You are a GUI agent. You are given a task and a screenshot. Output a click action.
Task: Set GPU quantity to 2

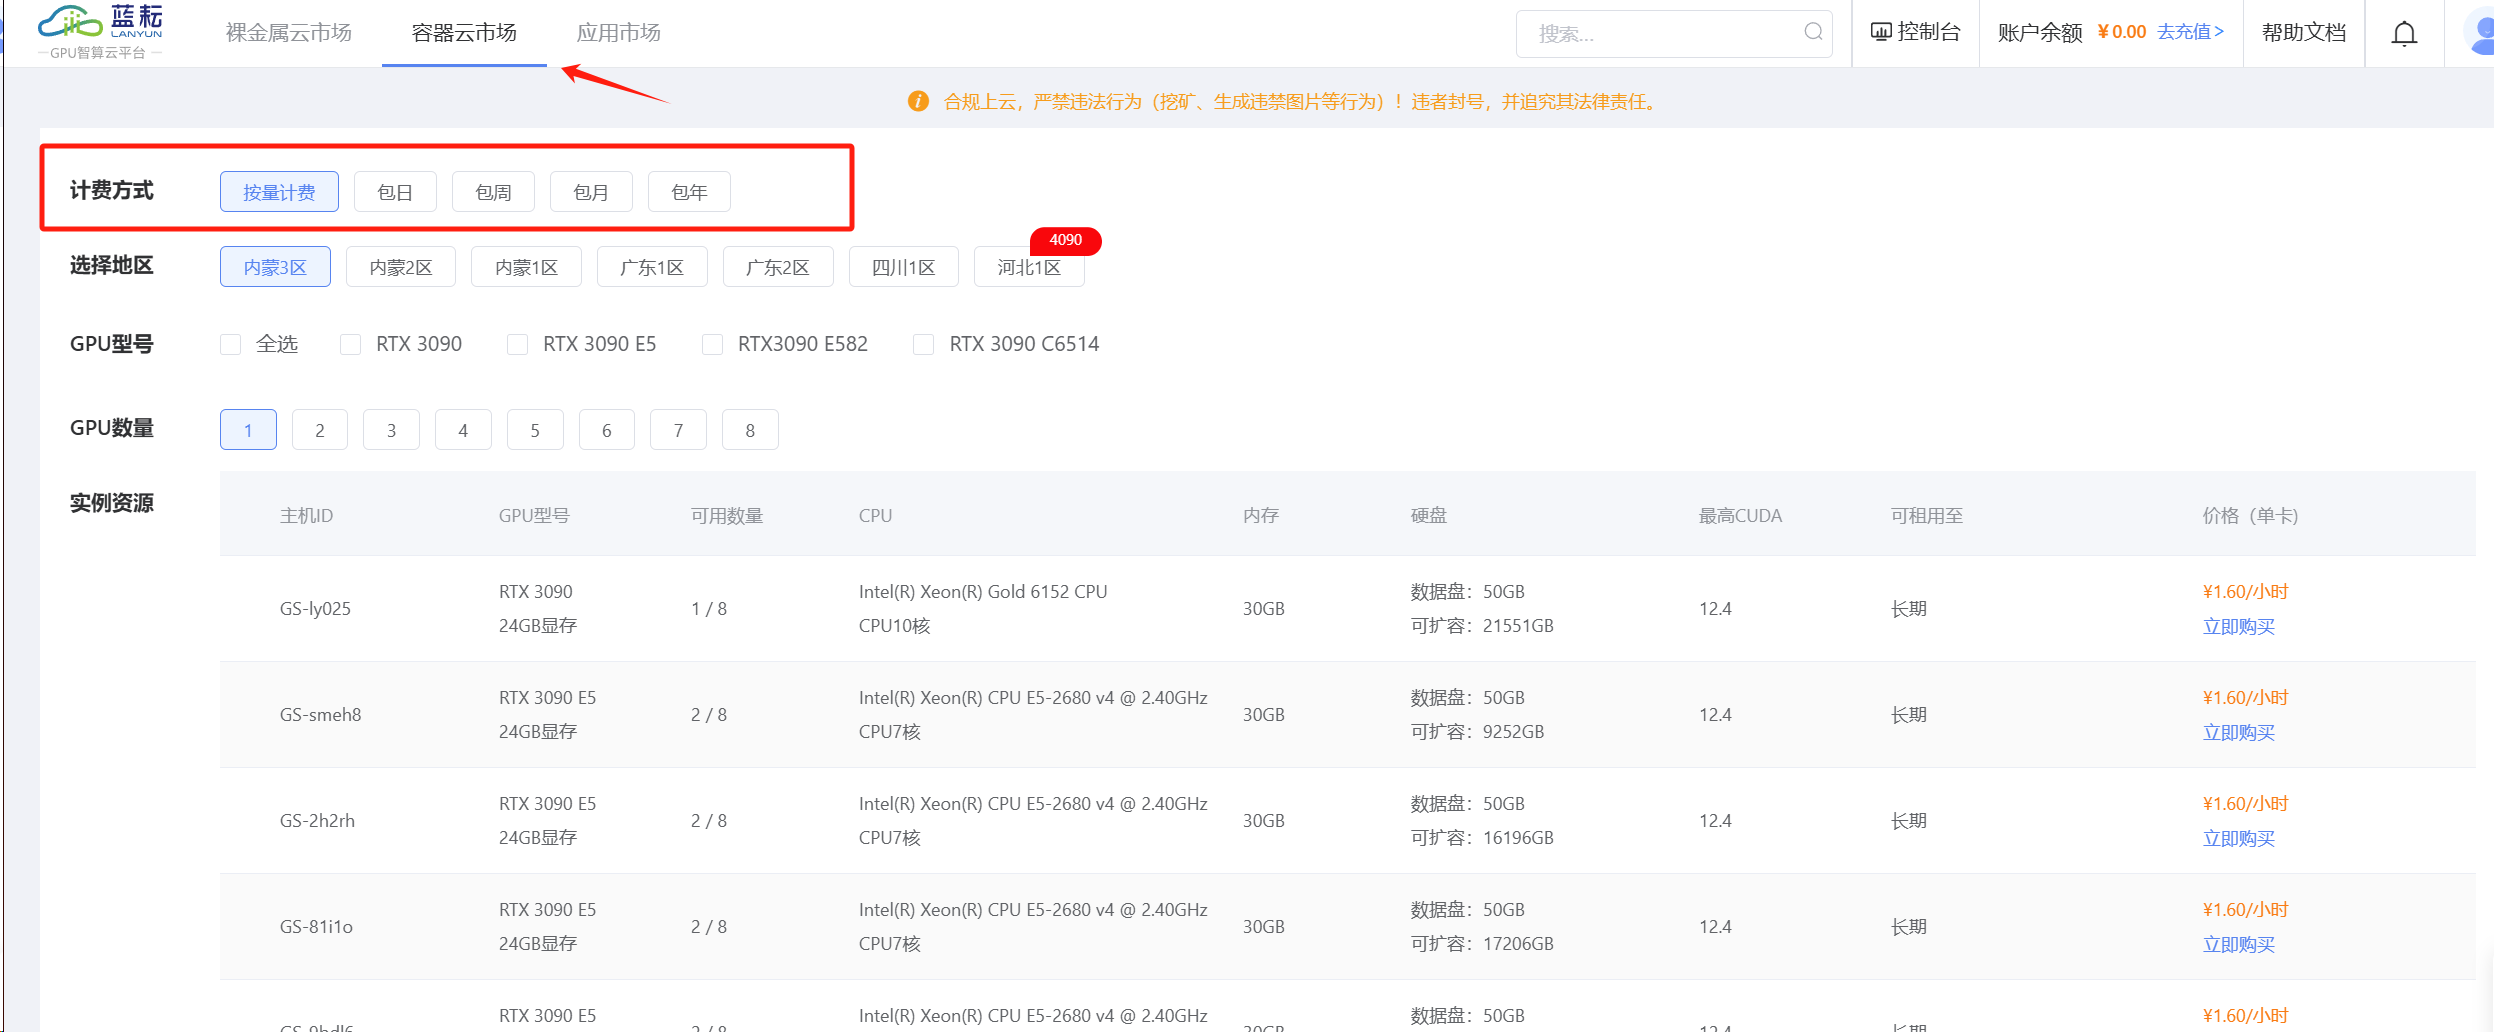click(320, 430)
